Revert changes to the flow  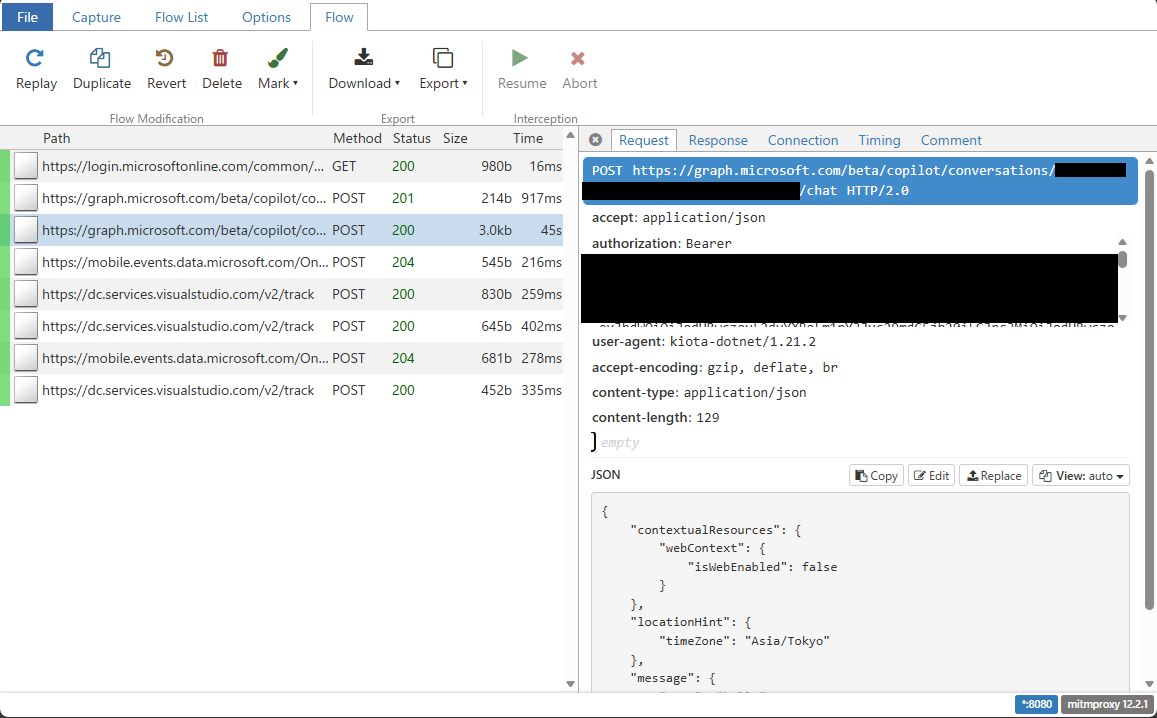[x=166, y=68]
